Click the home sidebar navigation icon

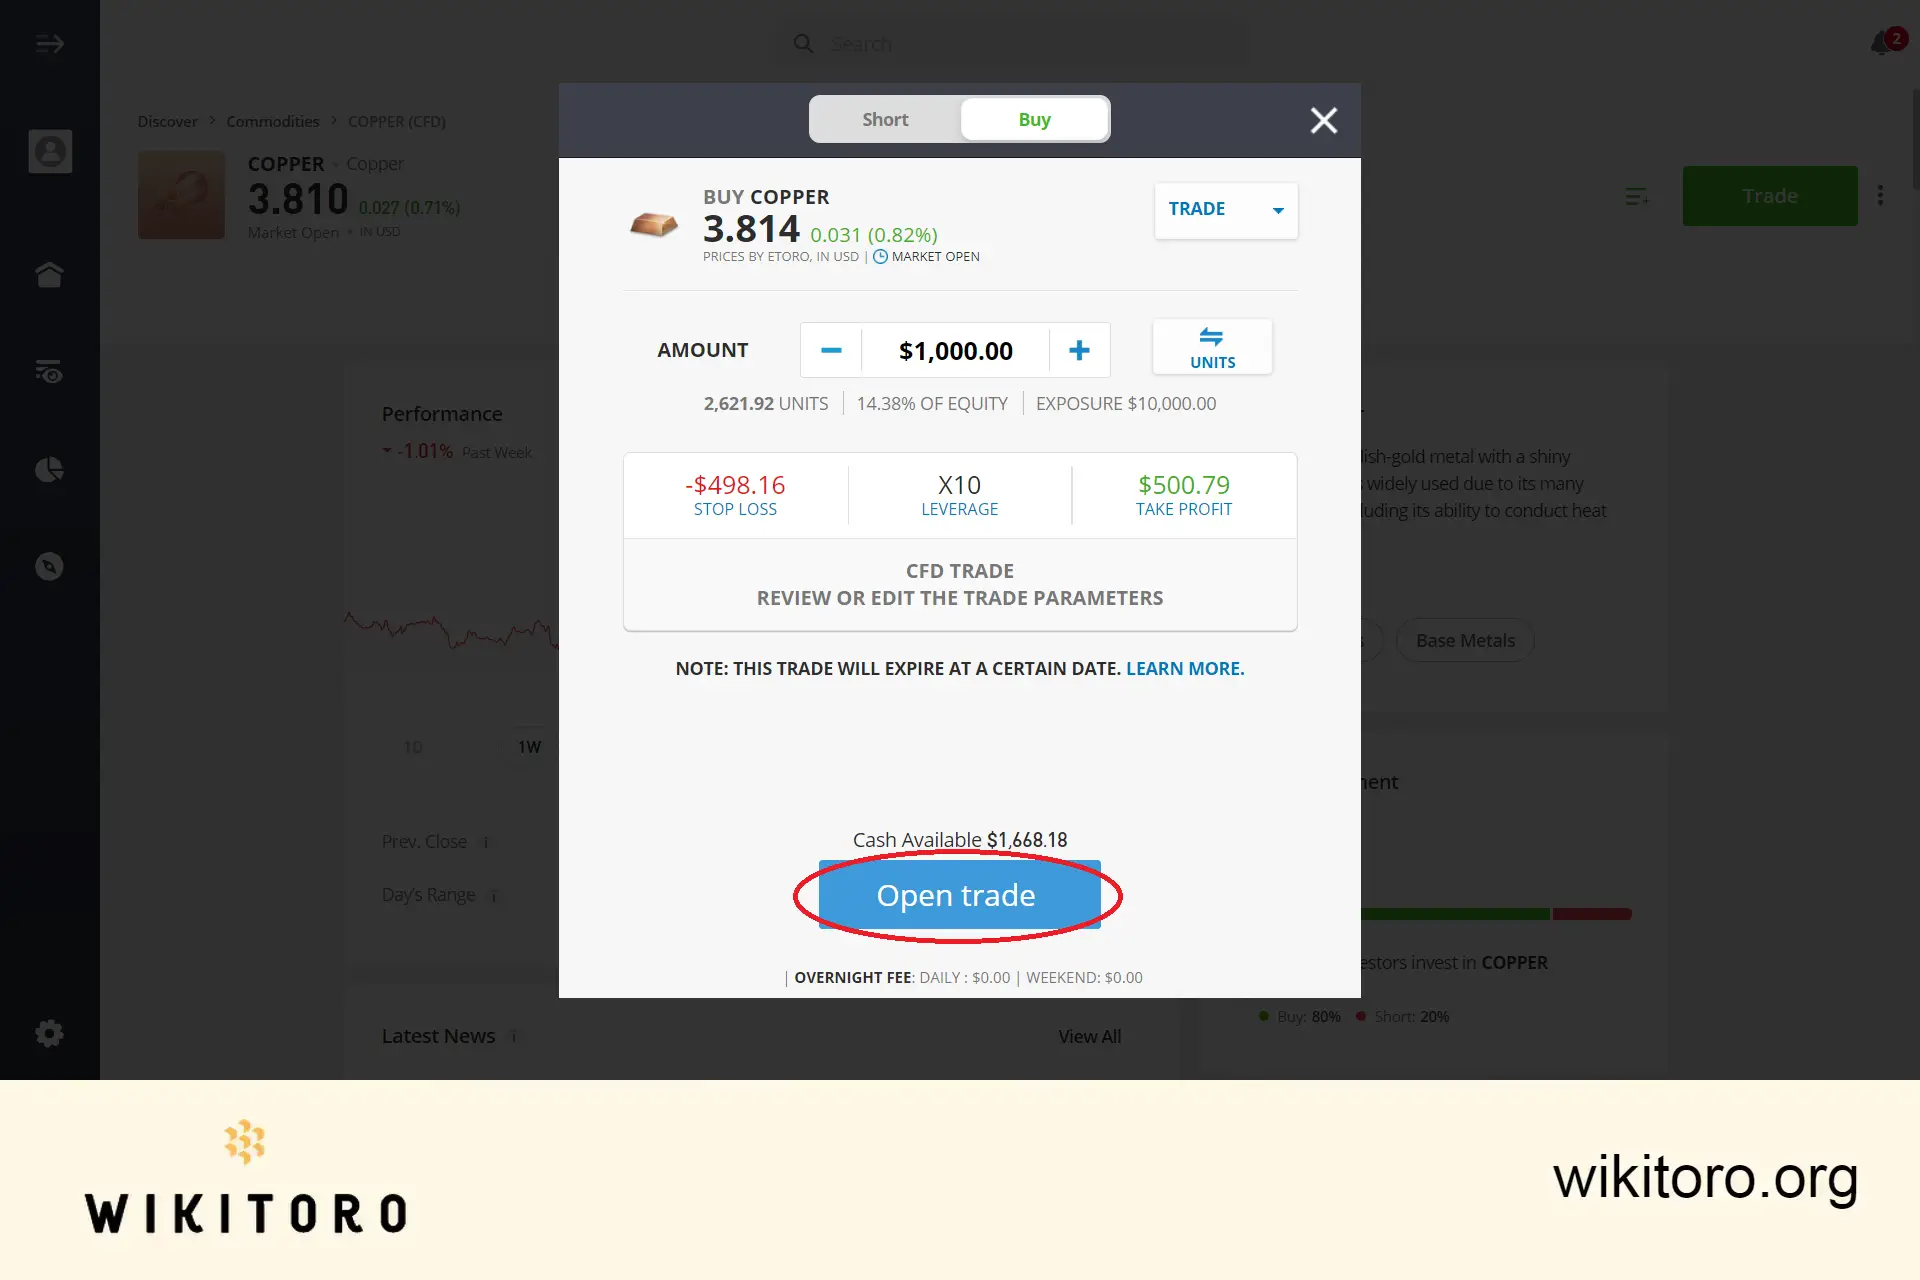(49, 274)
